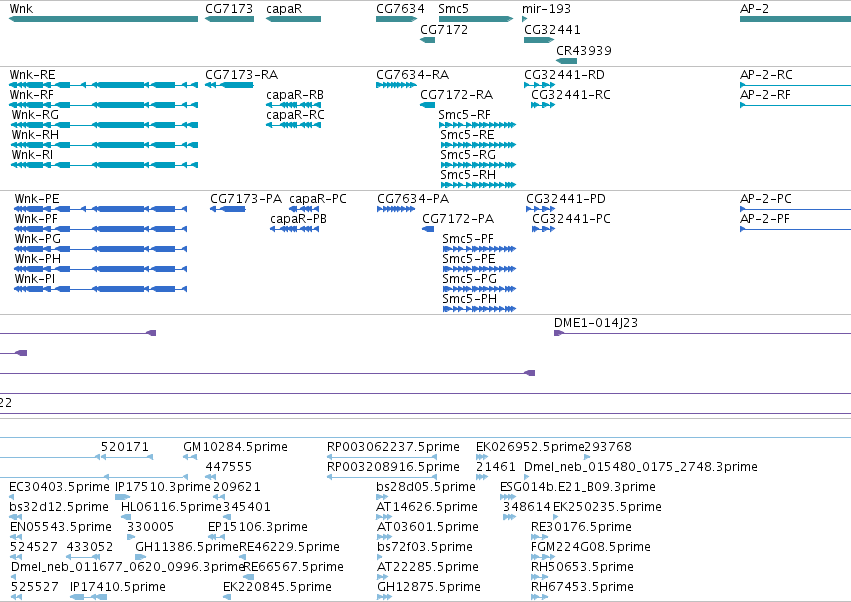This screenshot has width=851, height=602.
Task: Click the CG7173 gene label
Action: (229, 9)
